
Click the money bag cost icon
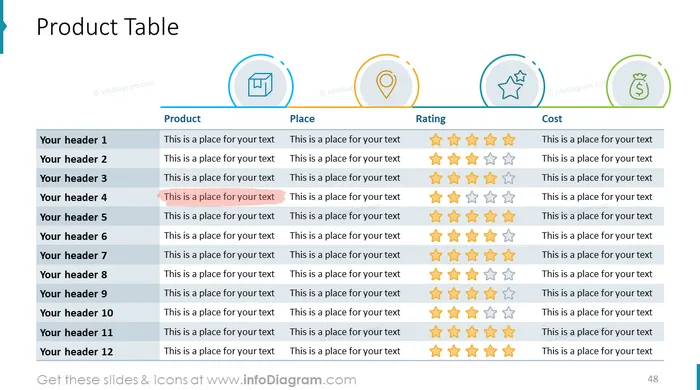tap(639, 86)
